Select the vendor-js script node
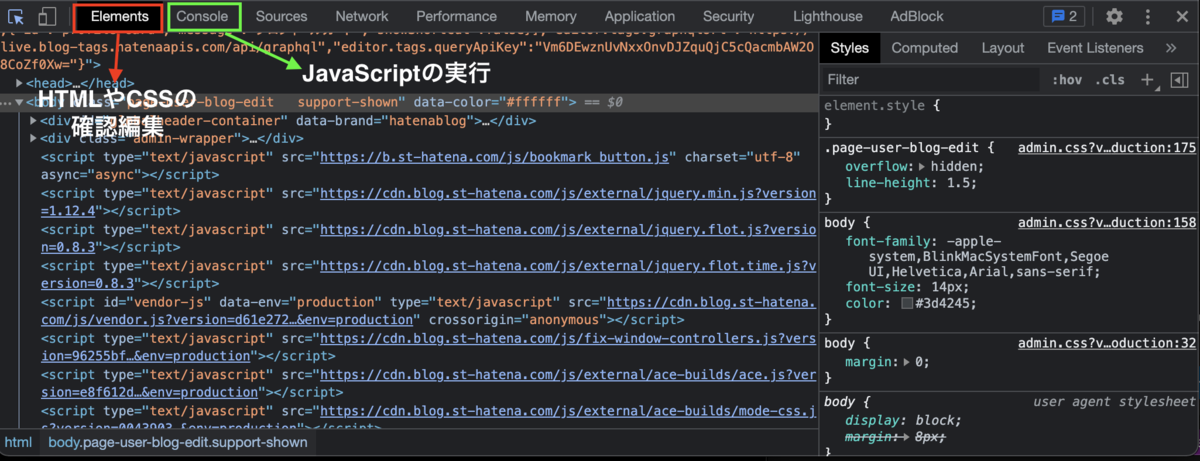 click(428, 311)
